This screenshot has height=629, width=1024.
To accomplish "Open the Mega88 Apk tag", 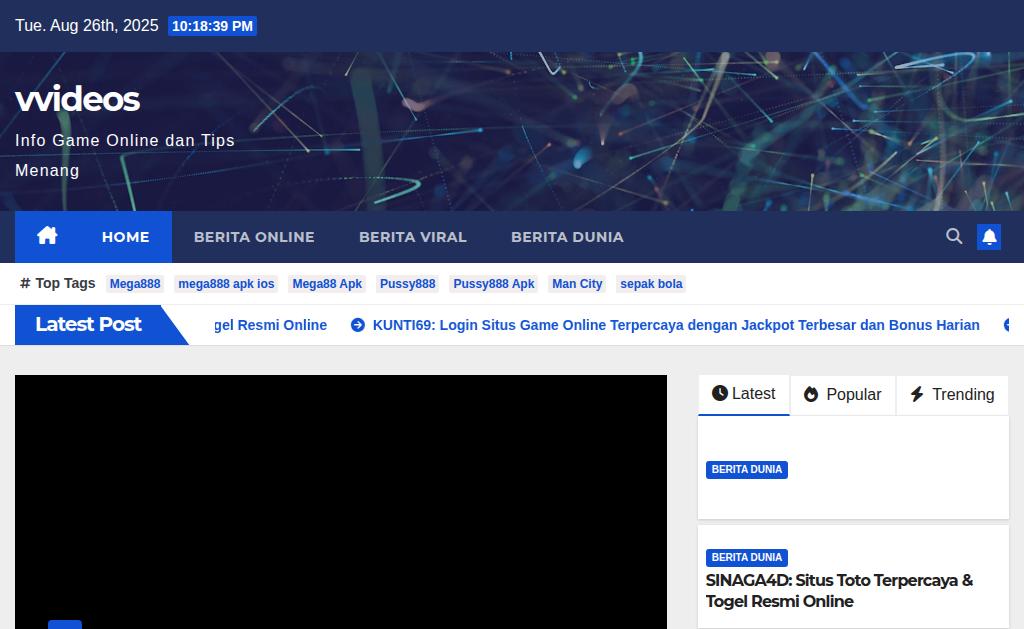I will (x=327, y=283).
